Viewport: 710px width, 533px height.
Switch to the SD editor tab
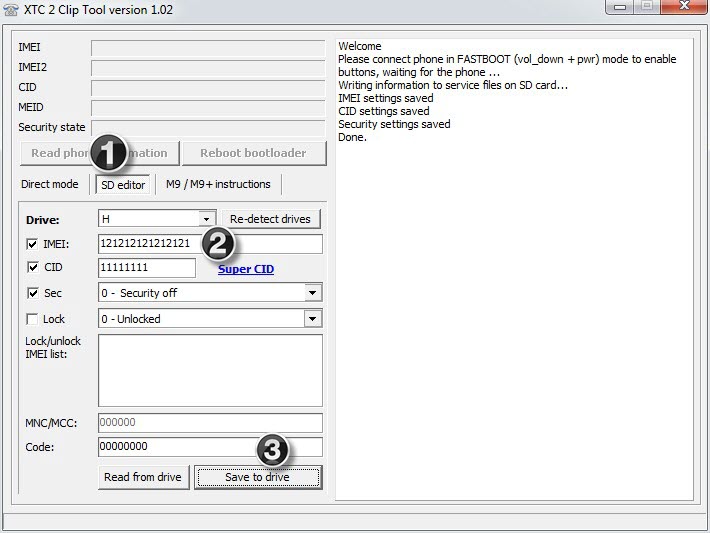[123, 185]
